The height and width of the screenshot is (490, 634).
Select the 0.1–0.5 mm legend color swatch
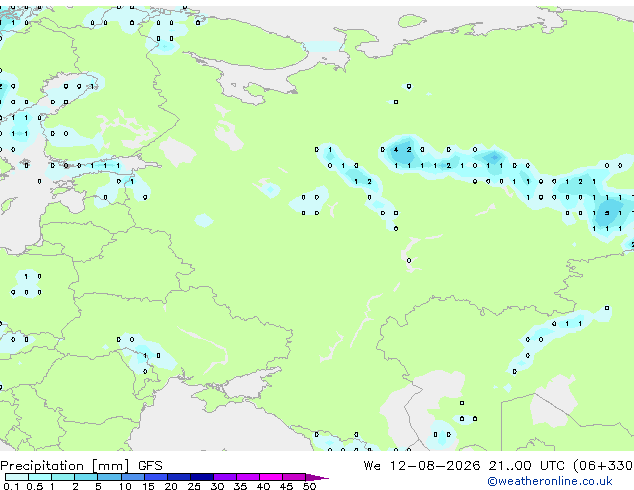pyautogui.click(x=17, y=477)
